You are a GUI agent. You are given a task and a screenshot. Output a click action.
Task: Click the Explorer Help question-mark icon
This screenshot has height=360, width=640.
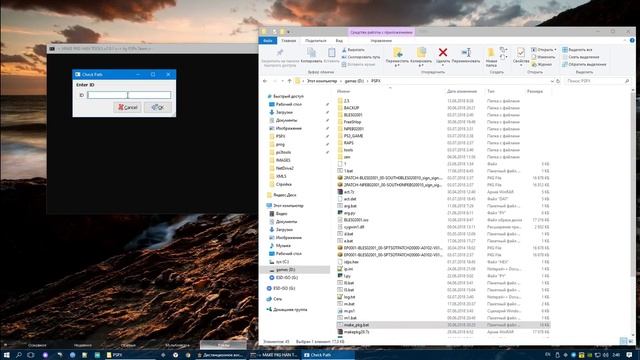coord(632,40)
